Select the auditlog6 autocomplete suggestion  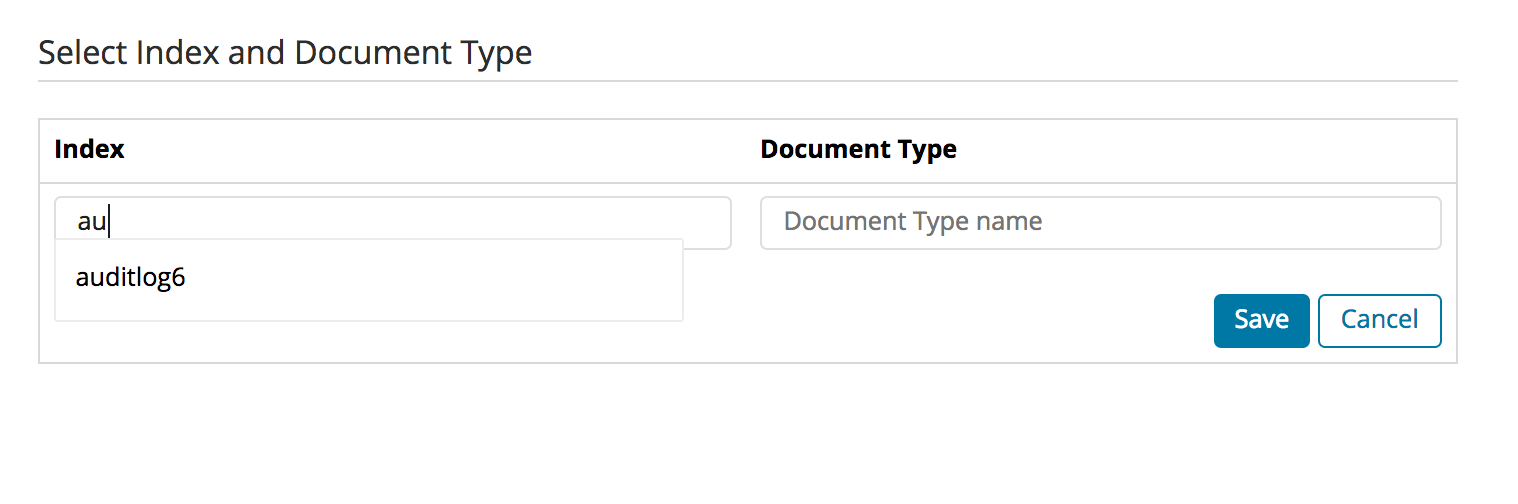(x=368, y=279)
